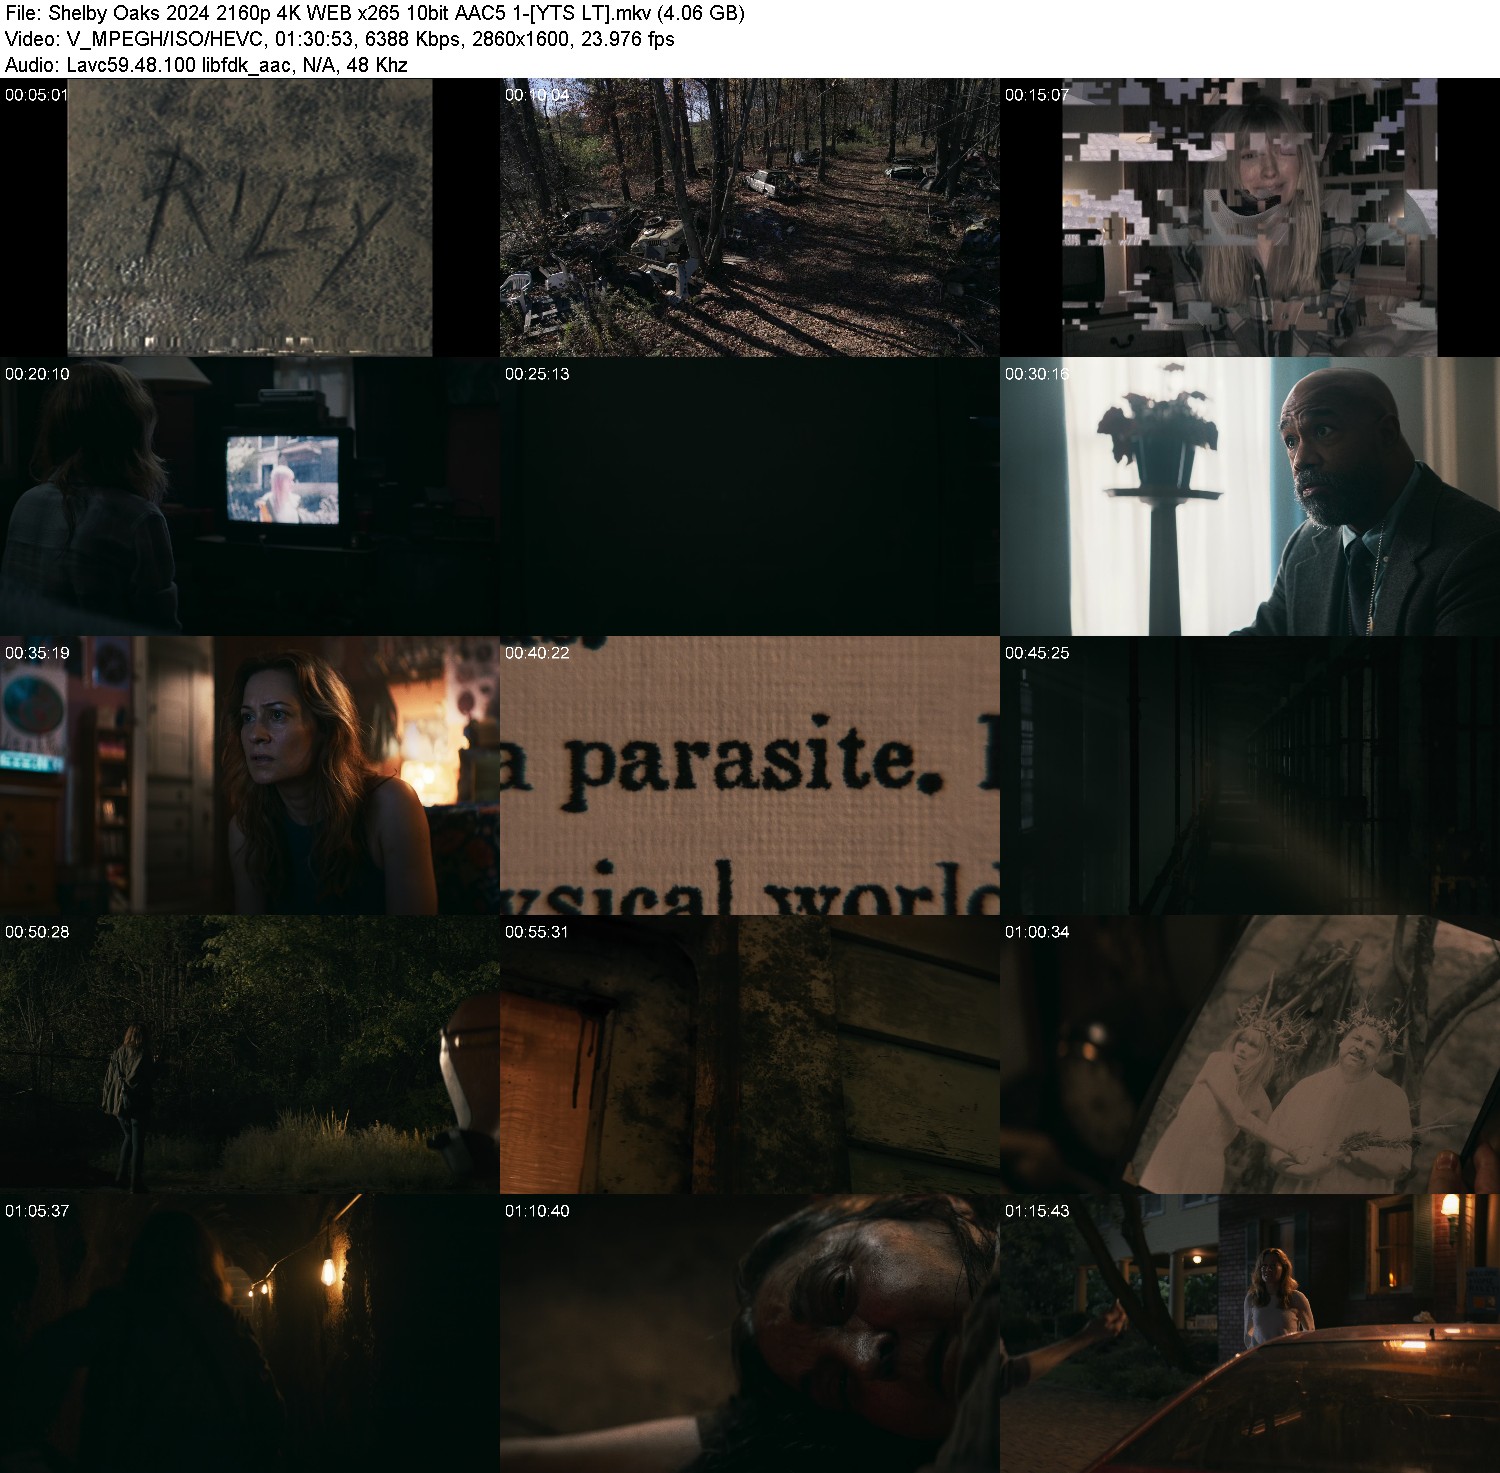Screen dimensions: 1500x1473
Task: Click the 'Video: V_MPEGH/ISO/HEVC' info line
Action: tap(340, 40)
